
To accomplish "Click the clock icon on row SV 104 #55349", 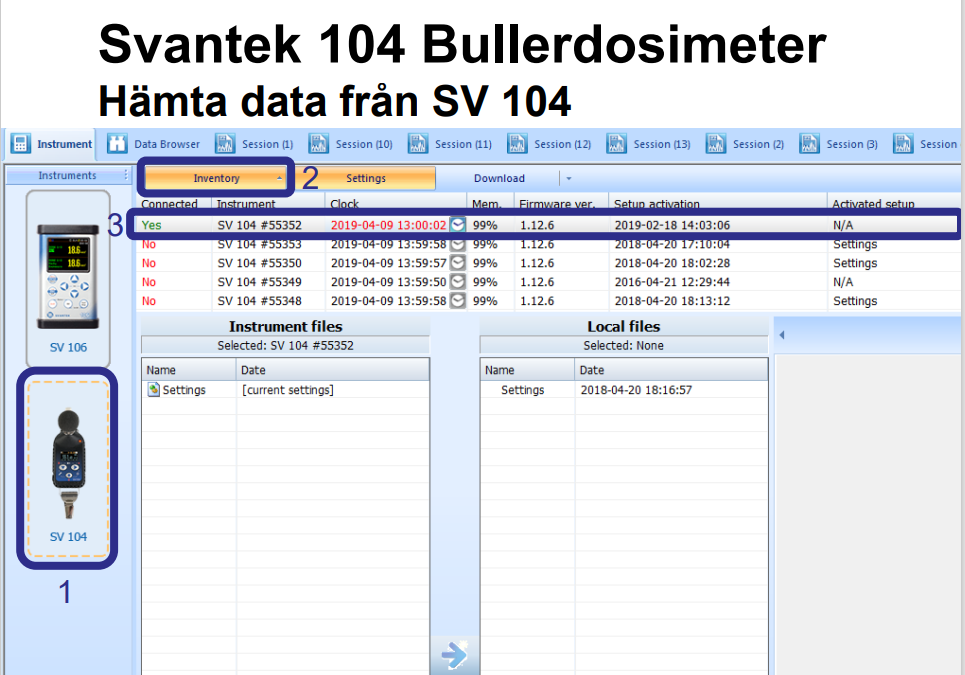I will [x=457, y=281].
